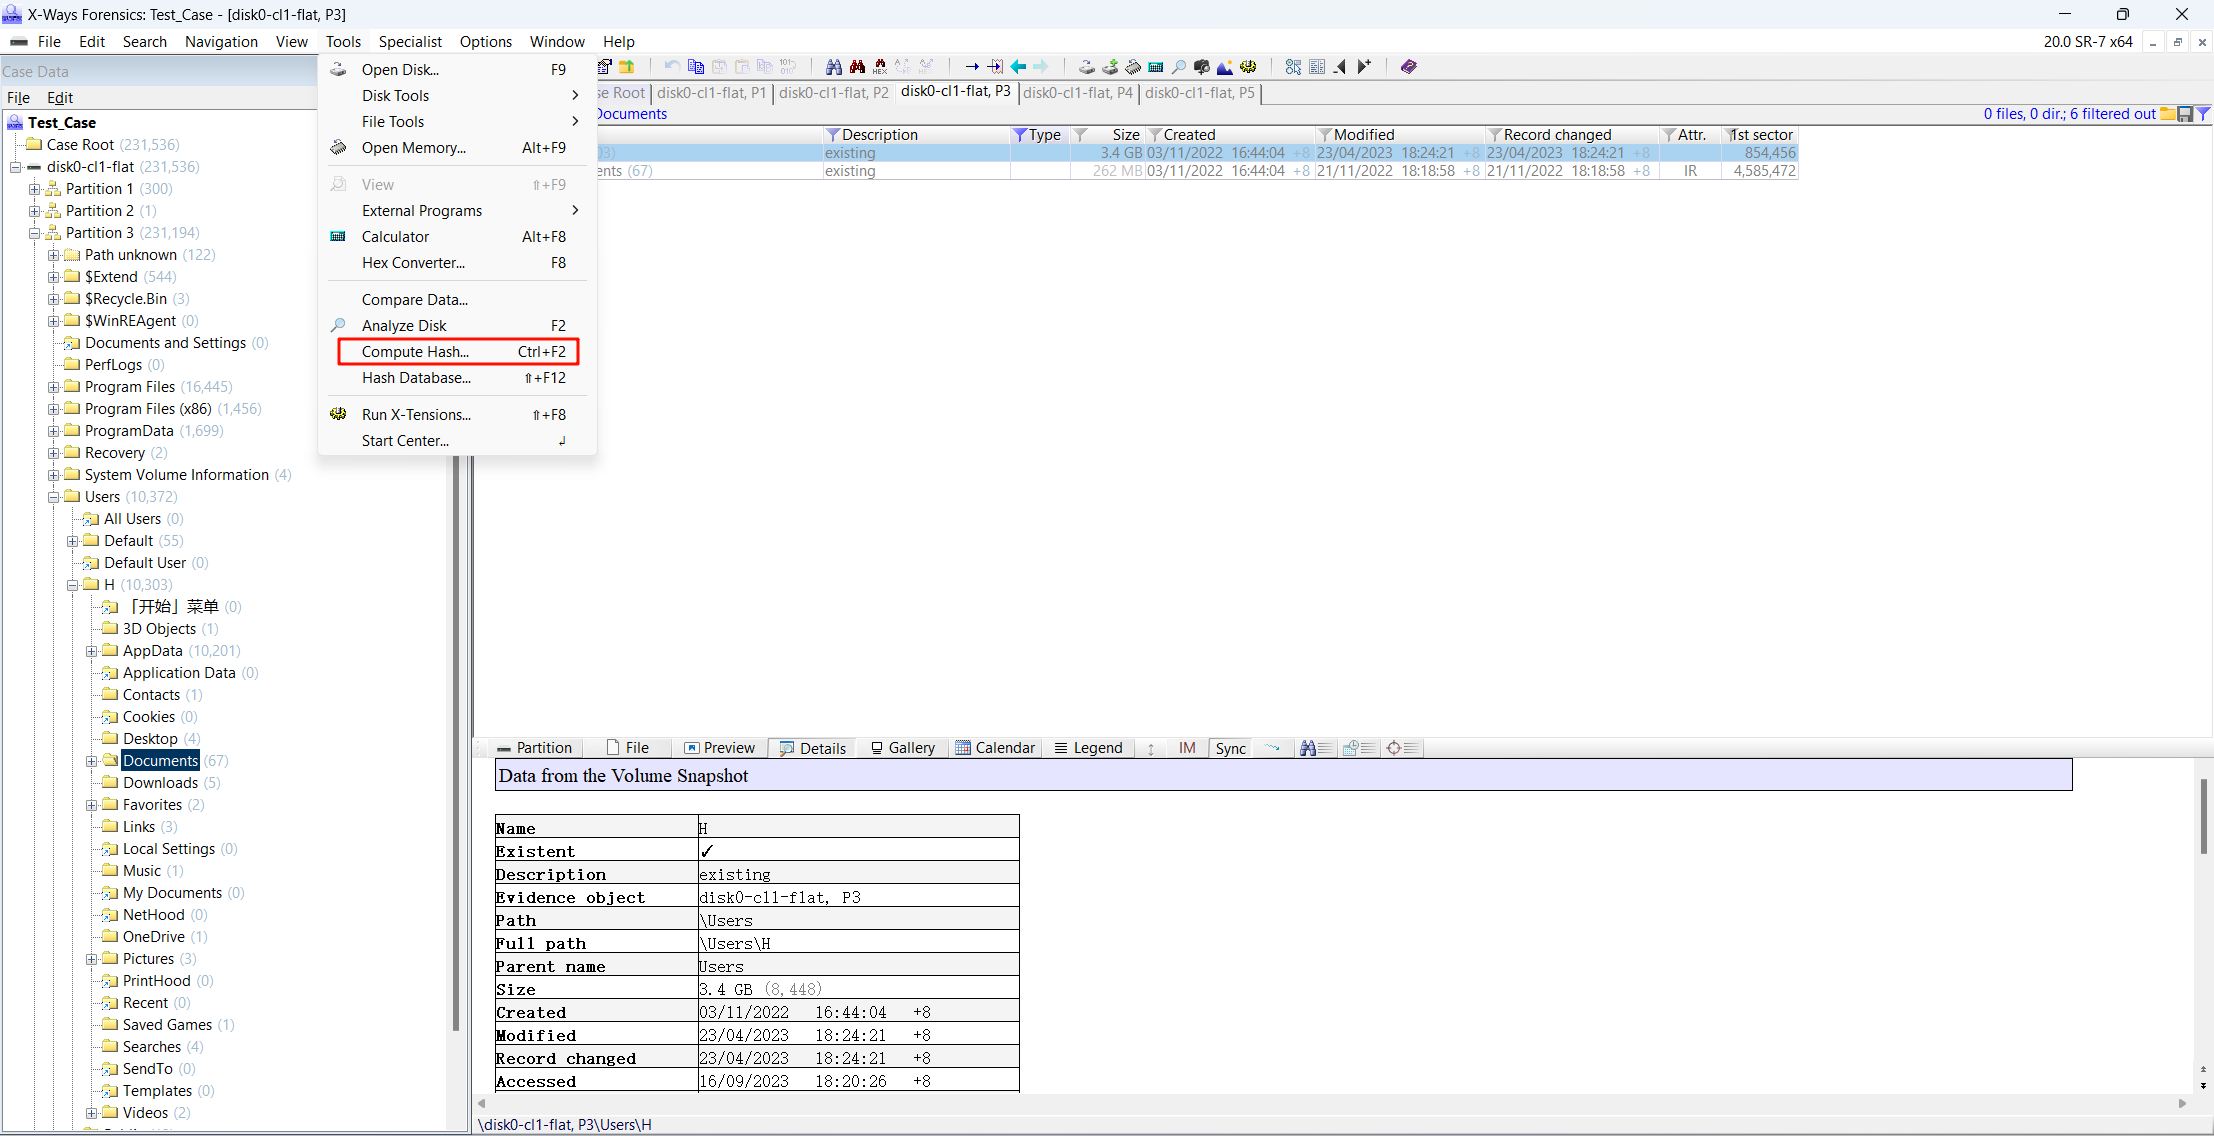The image size is (2214, 1136).
Task: Switch to Calendar view mode
Action: click(996, 748)
